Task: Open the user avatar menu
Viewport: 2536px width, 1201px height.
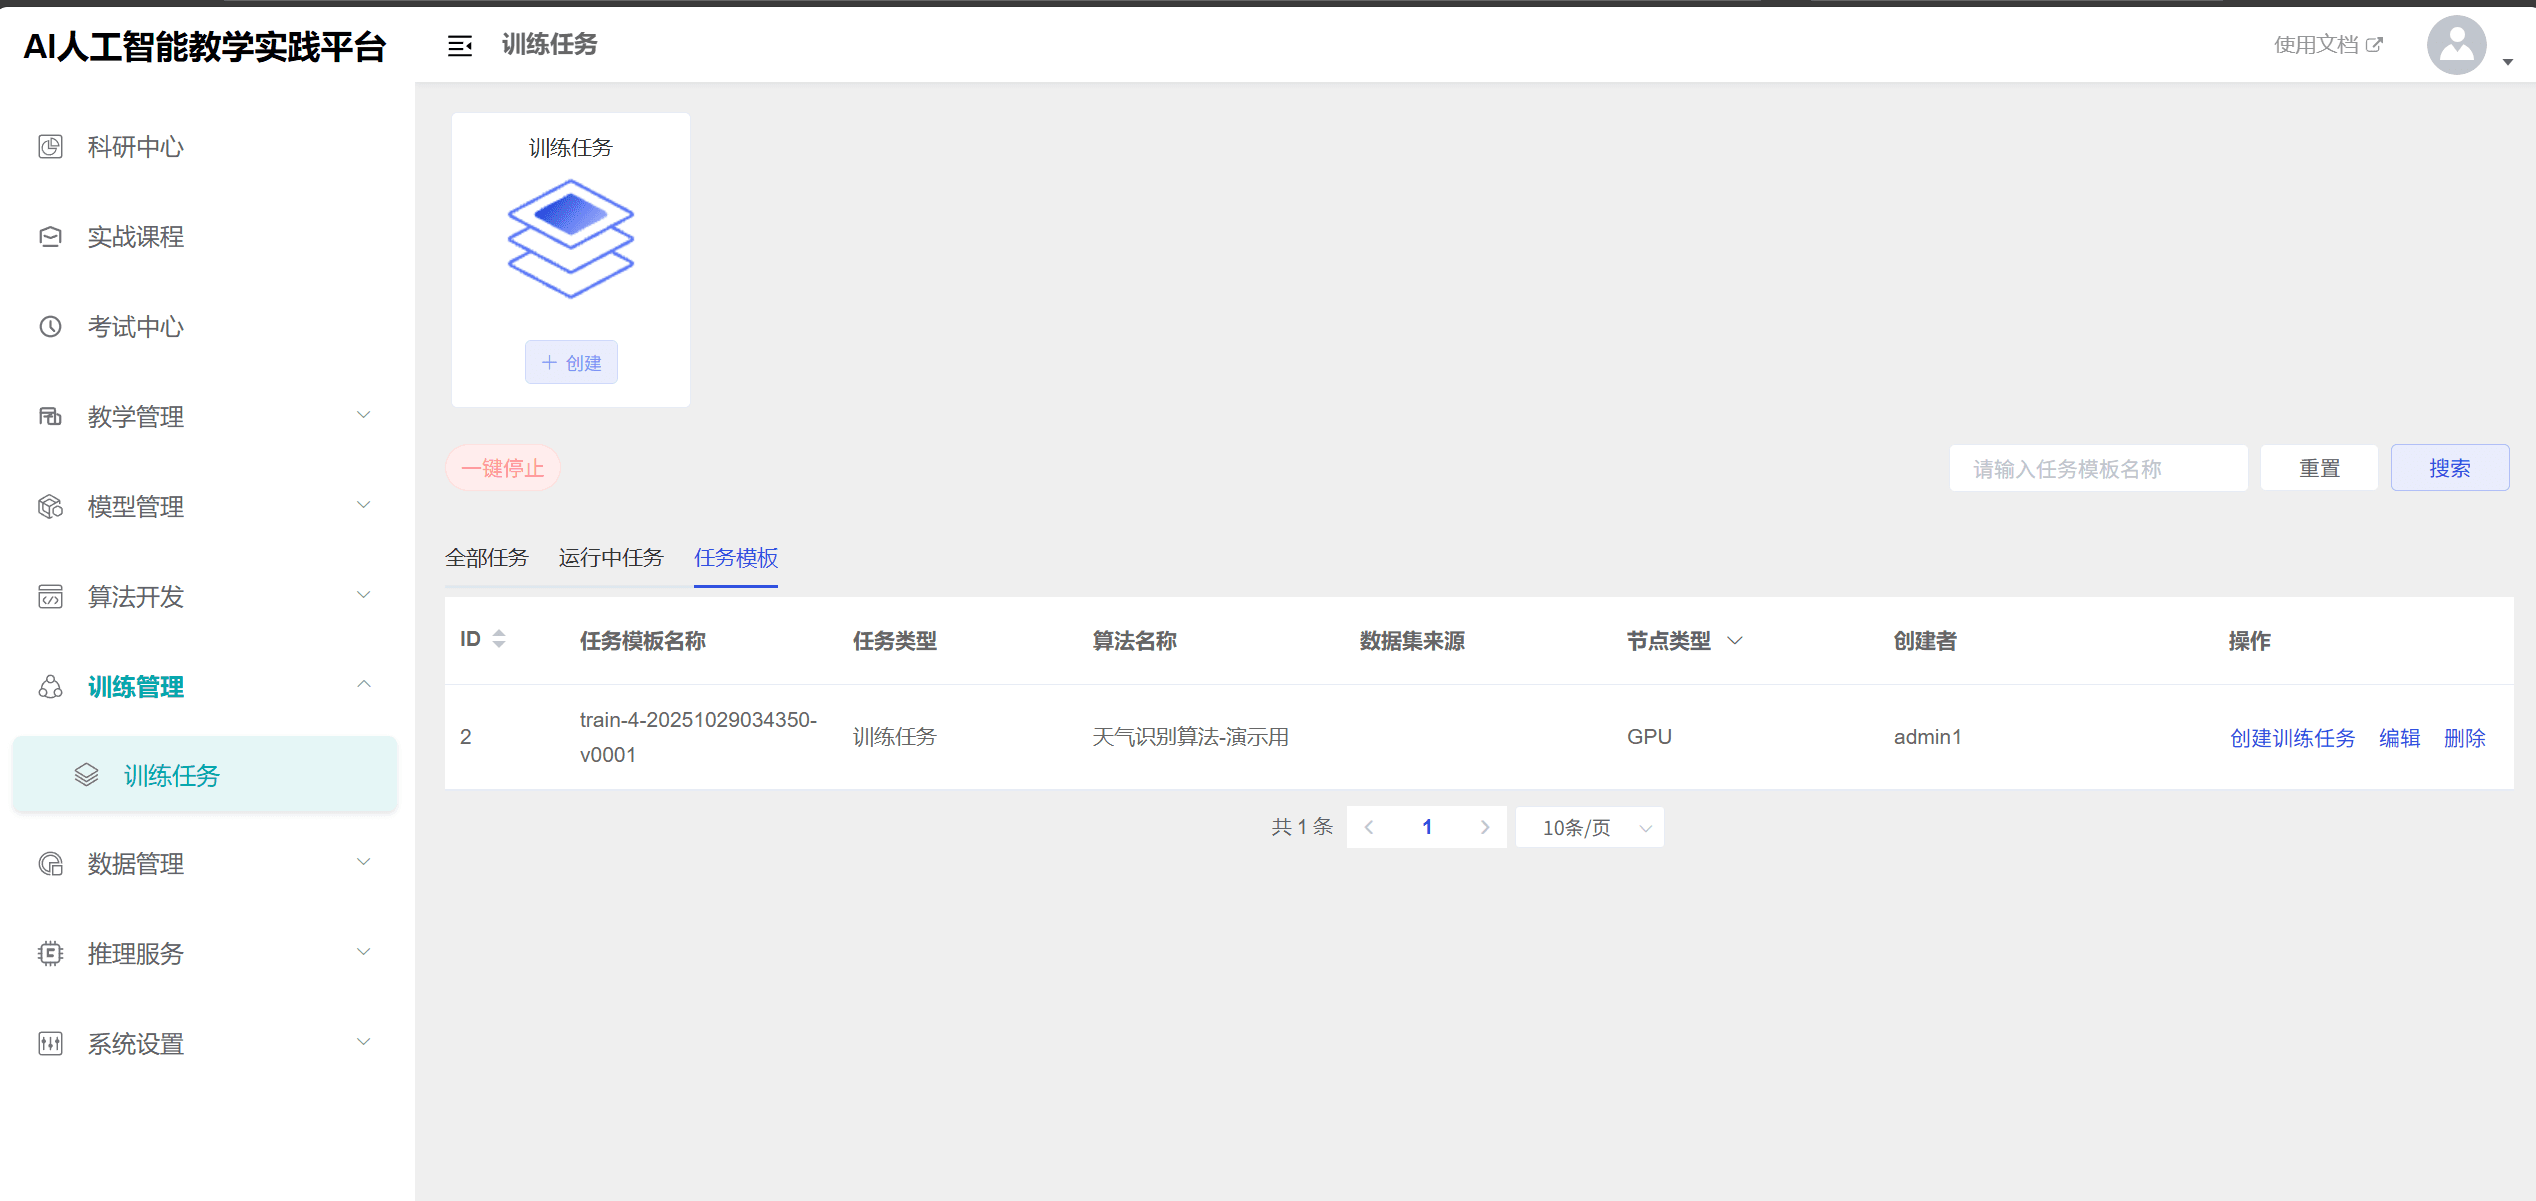Action: [x=2456, y=46]
